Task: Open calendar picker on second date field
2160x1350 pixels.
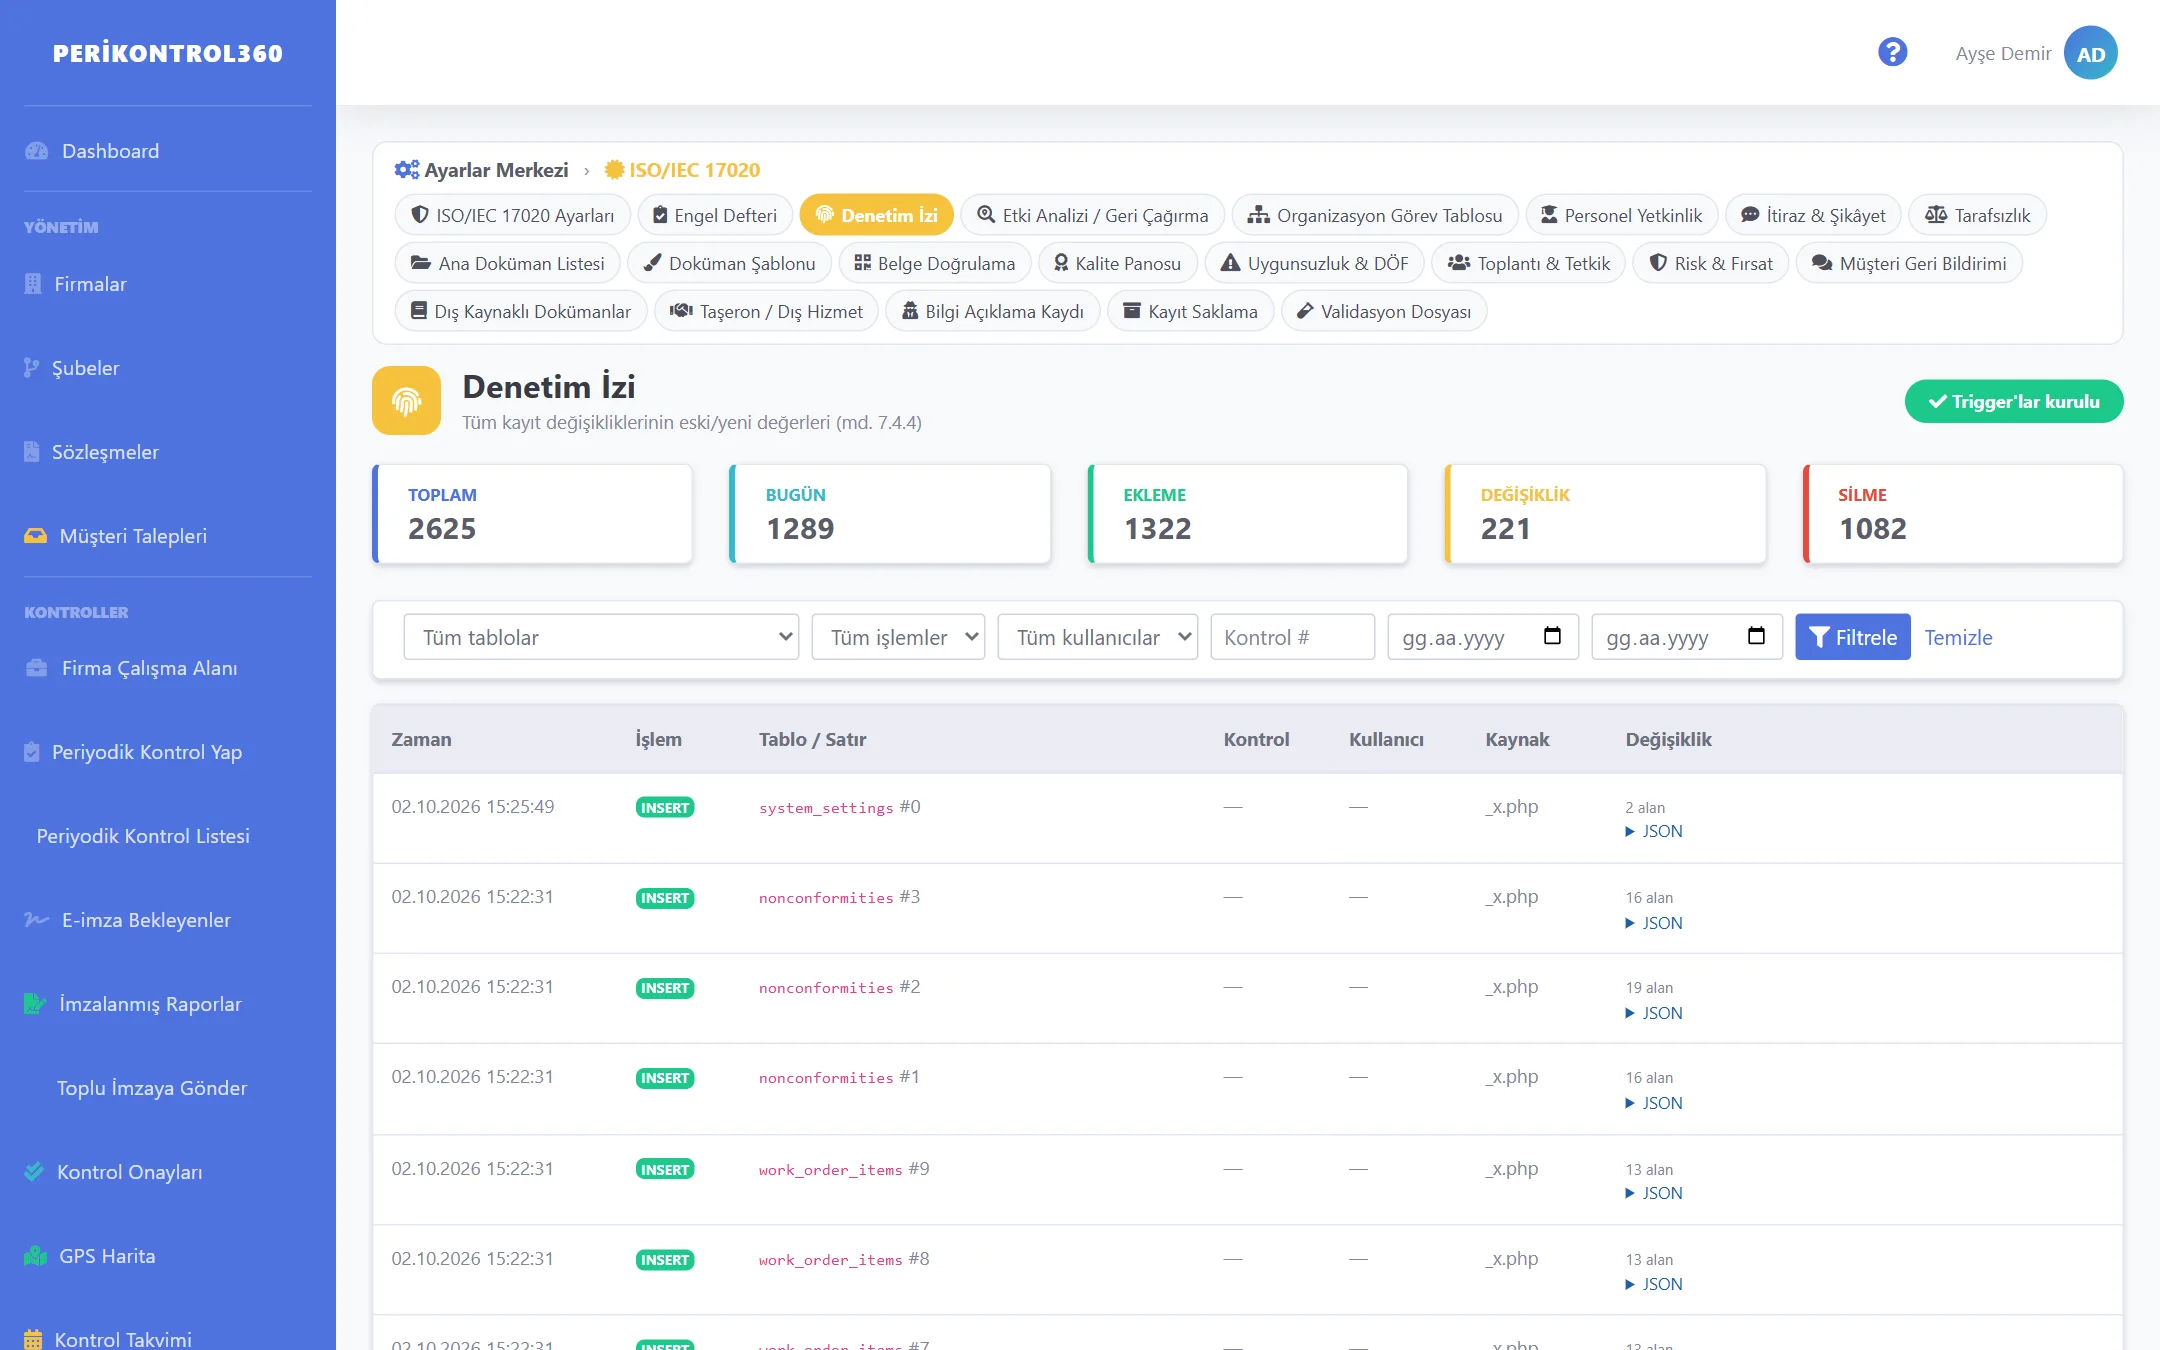Action: click(1756, 636)
